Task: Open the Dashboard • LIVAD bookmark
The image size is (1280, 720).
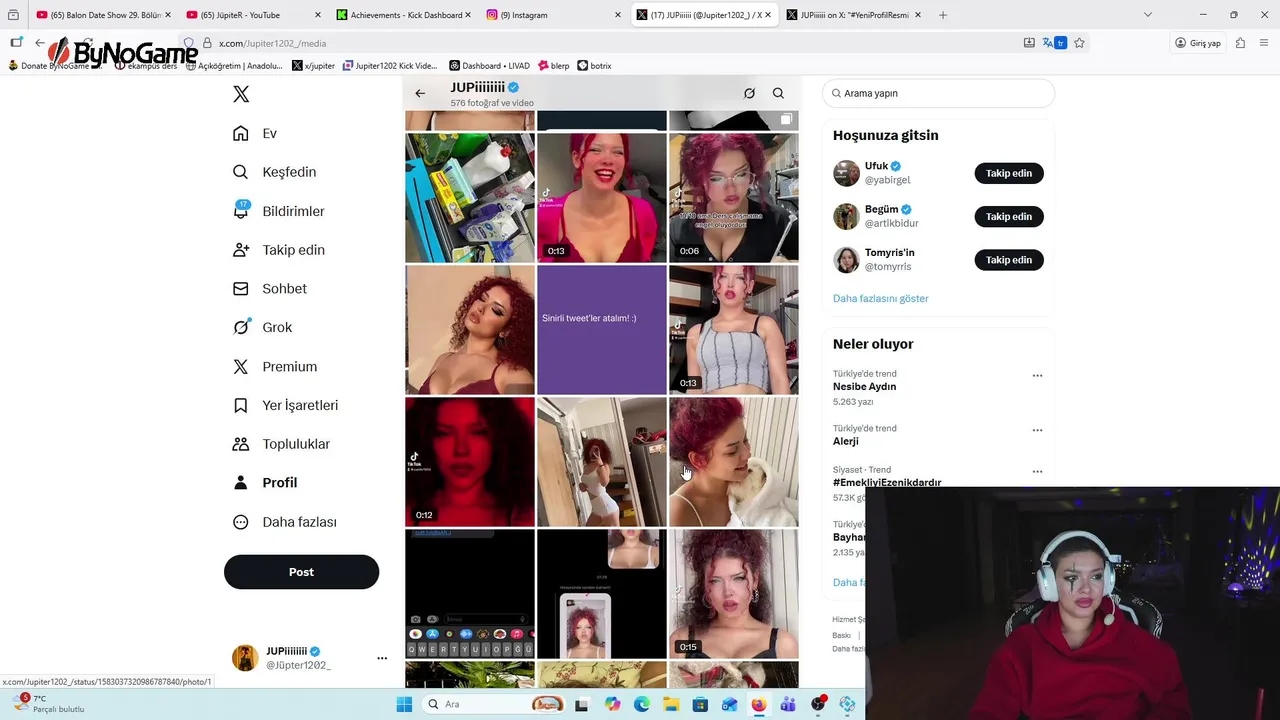Action: click(490, 66)
